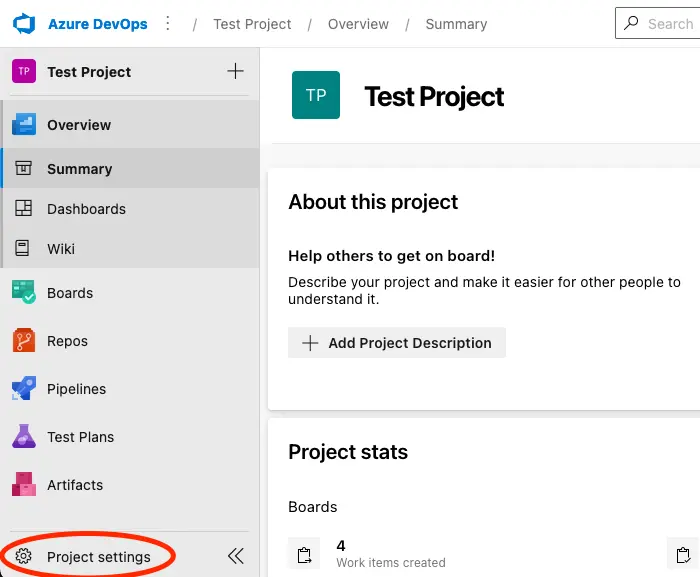Click the magnifier search icon
Image resolution: width=700 pixels, height=577 pixels.
631,23
